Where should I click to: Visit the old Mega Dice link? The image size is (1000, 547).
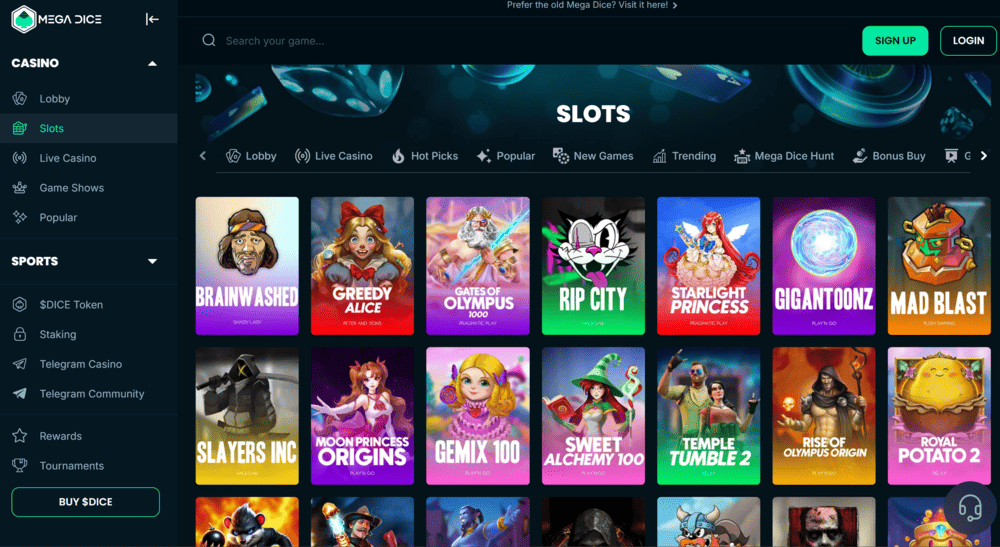[x=592, y=5]
